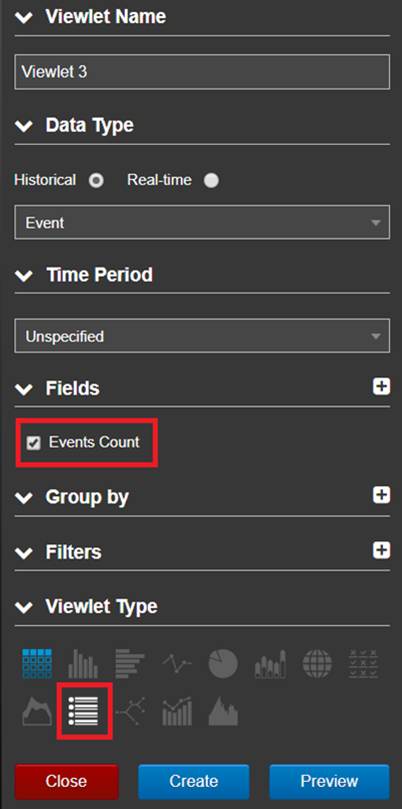The image size is (402, 809).
Task: Select the horizontal bar chart viewlet icon
Action: click(130, 664)
